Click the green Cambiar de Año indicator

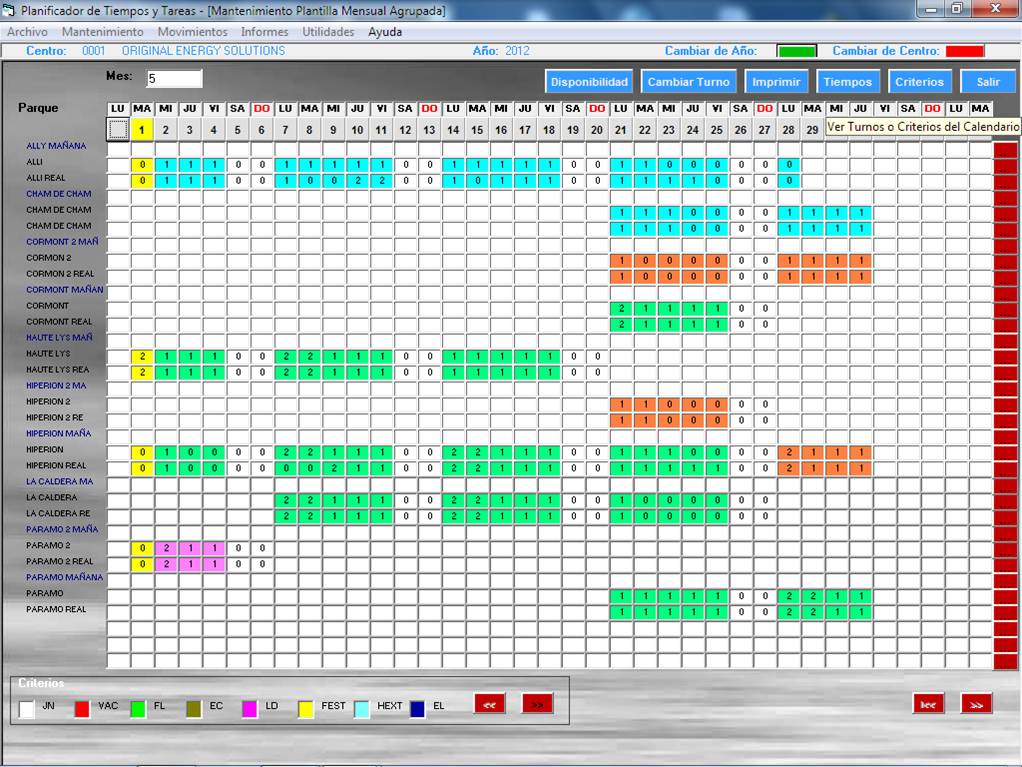click(796, 51)
